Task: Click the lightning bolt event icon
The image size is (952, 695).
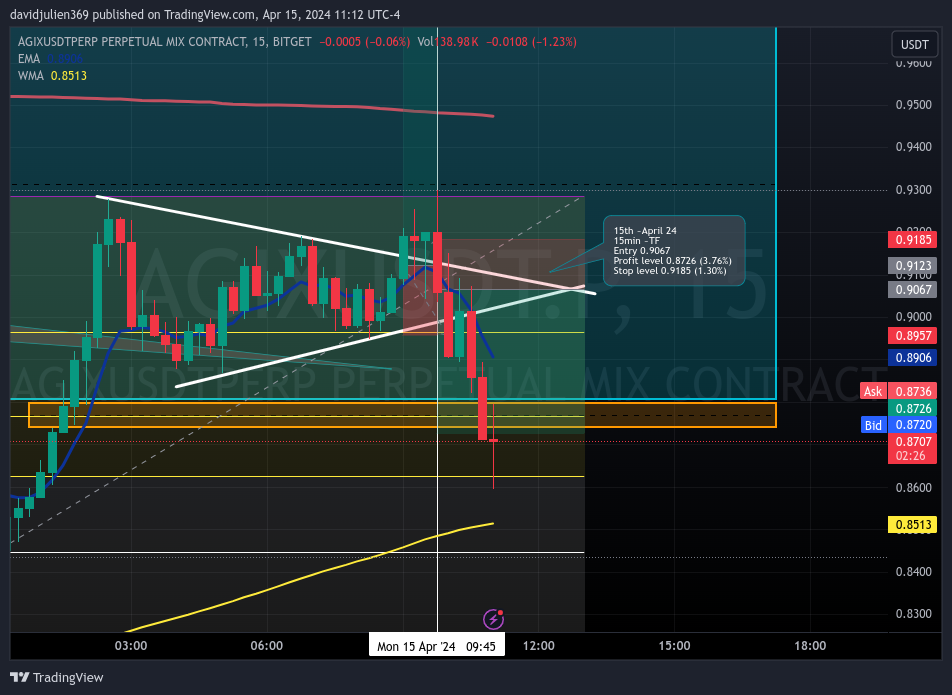Action: pos(494,619)
